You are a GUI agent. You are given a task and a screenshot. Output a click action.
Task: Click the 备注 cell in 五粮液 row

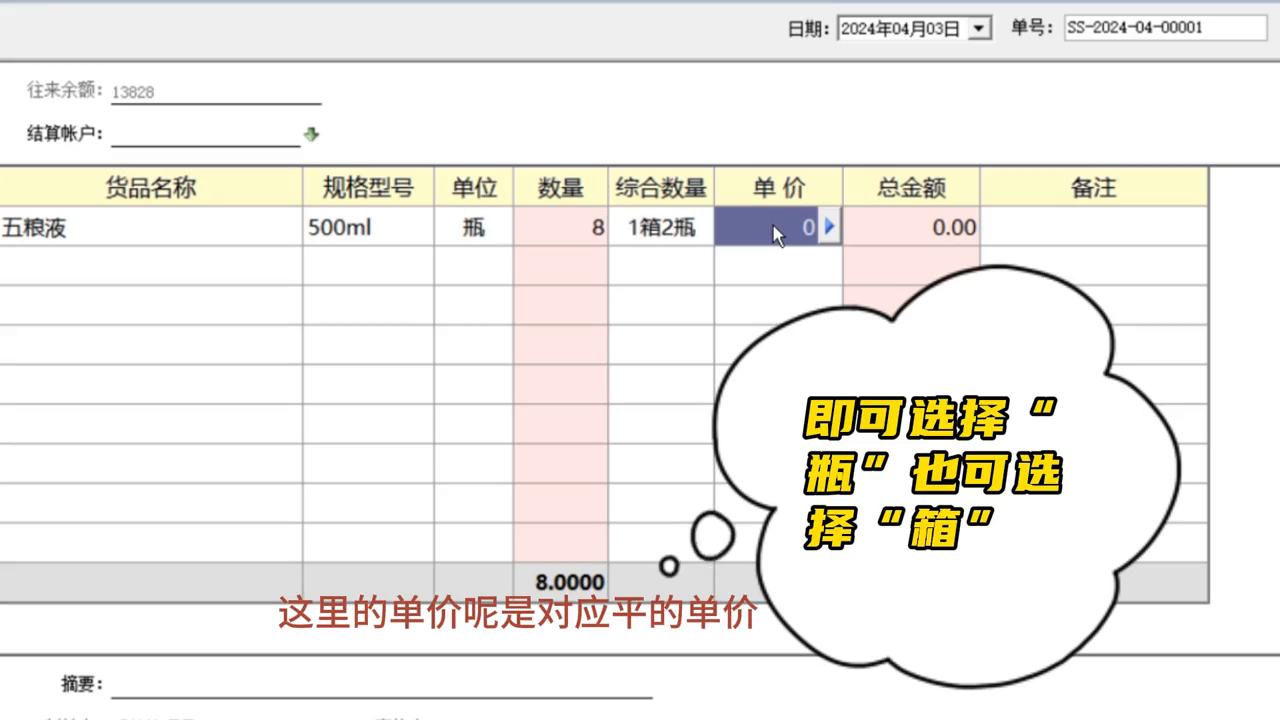click(x=1094, y=227)
